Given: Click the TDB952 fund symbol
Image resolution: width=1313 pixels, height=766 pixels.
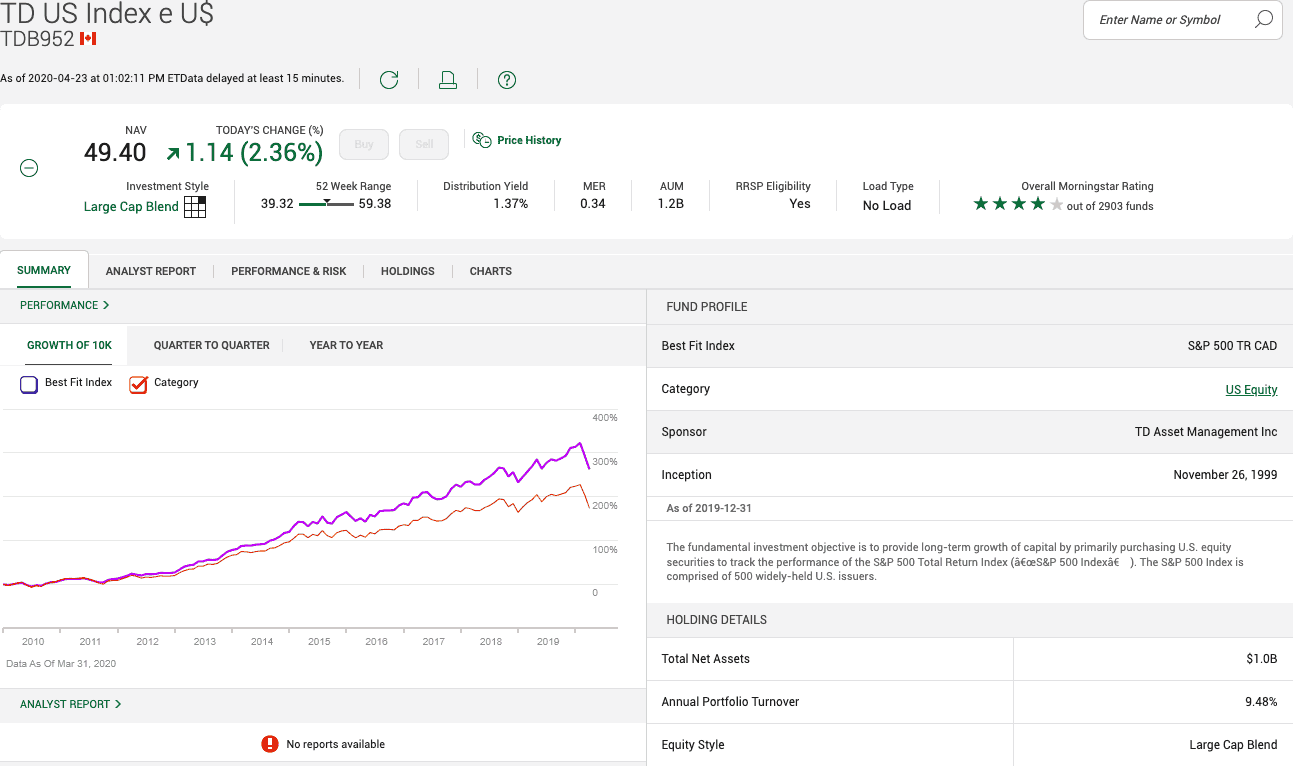Looking at the screenshot, I should point(37,39).
